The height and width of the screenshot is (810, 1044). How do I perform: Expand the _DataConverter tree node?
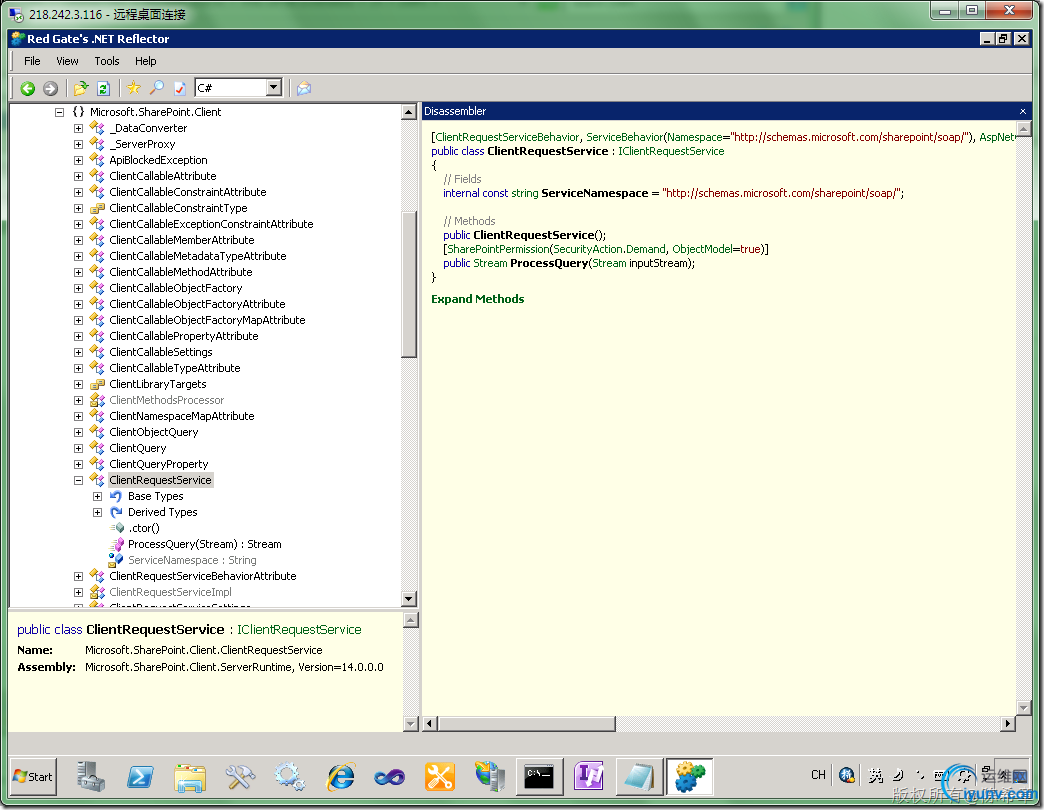[78, 128]
